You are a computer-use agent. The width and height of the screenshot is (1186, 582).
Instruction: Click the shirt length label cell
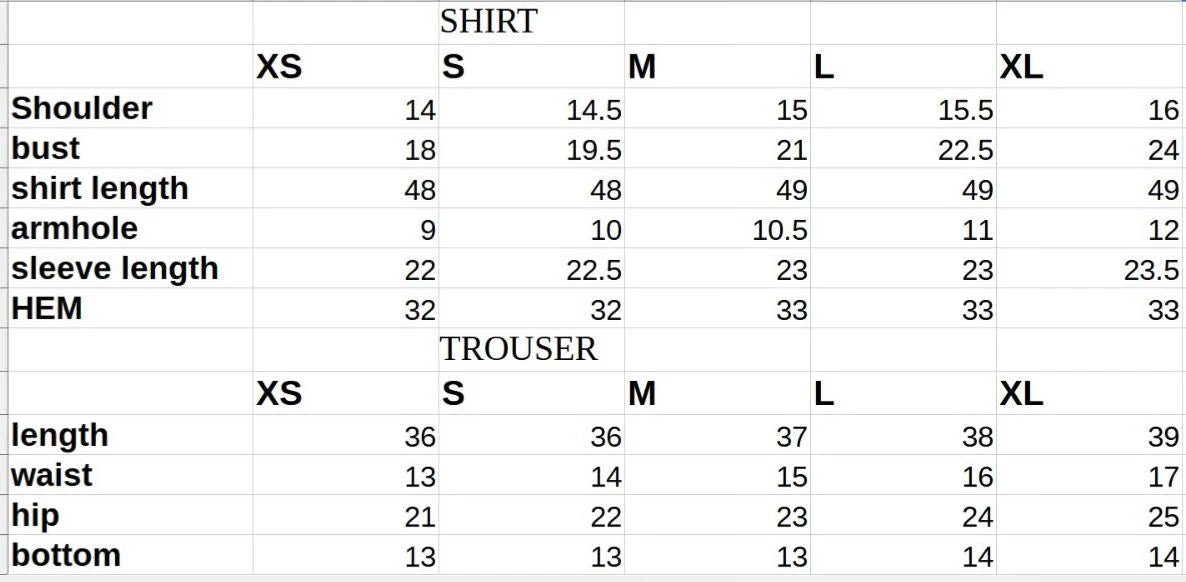click(130, 188)
